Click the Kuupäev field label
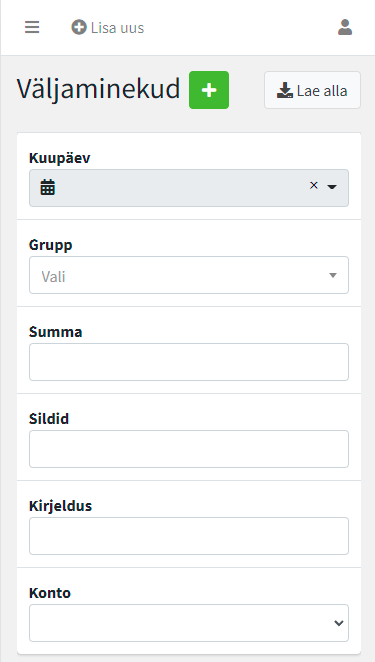Image resolution: width=375 pixels, height=662 pixels. tap(60, 158)
